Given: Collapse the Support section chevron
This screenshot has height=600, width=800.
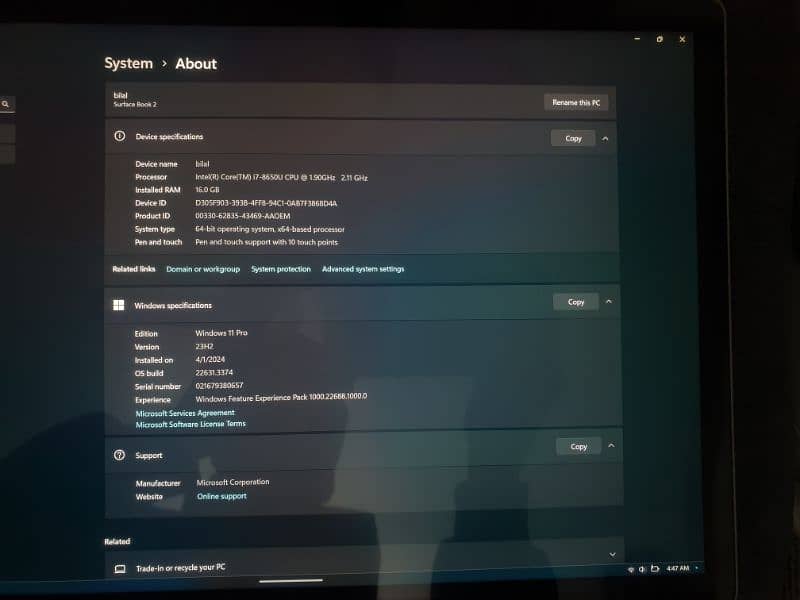Looking at the screenshot, I should 610,446.
